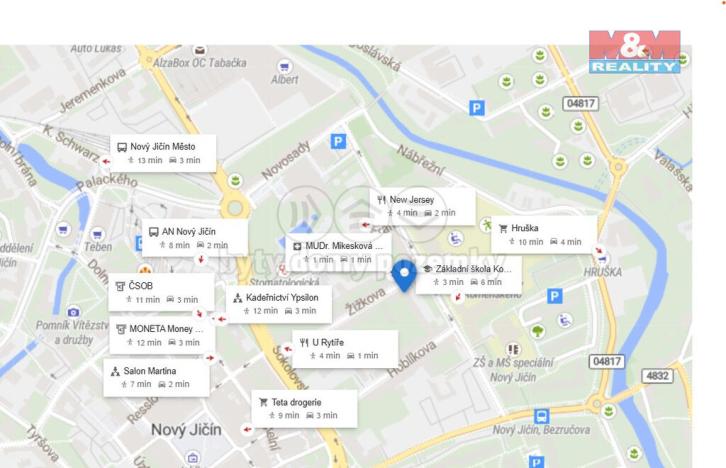Select the Kadeřnictví Ypsilon card
726x468 pixels.
tap(279, 304)
